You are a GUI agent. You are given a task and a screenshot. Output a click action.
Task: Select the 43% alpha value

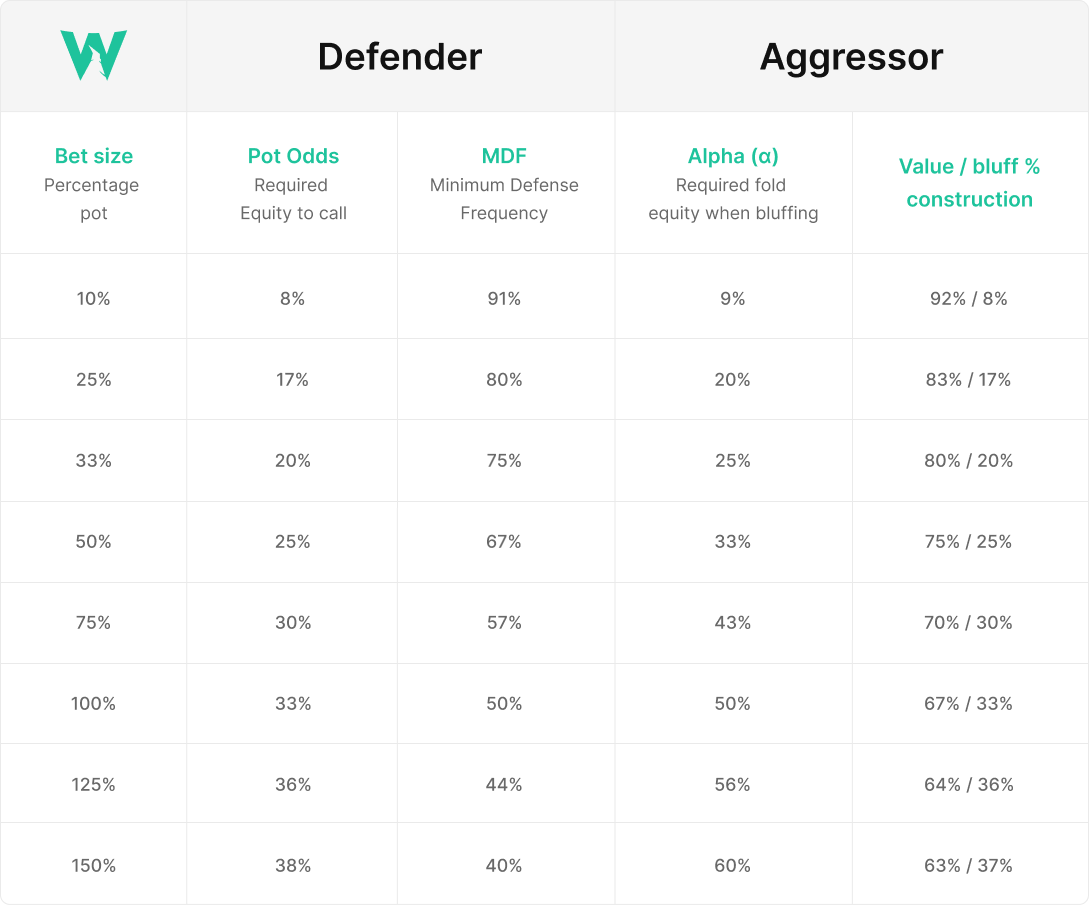pyautogui.click(x=733, y=623)
